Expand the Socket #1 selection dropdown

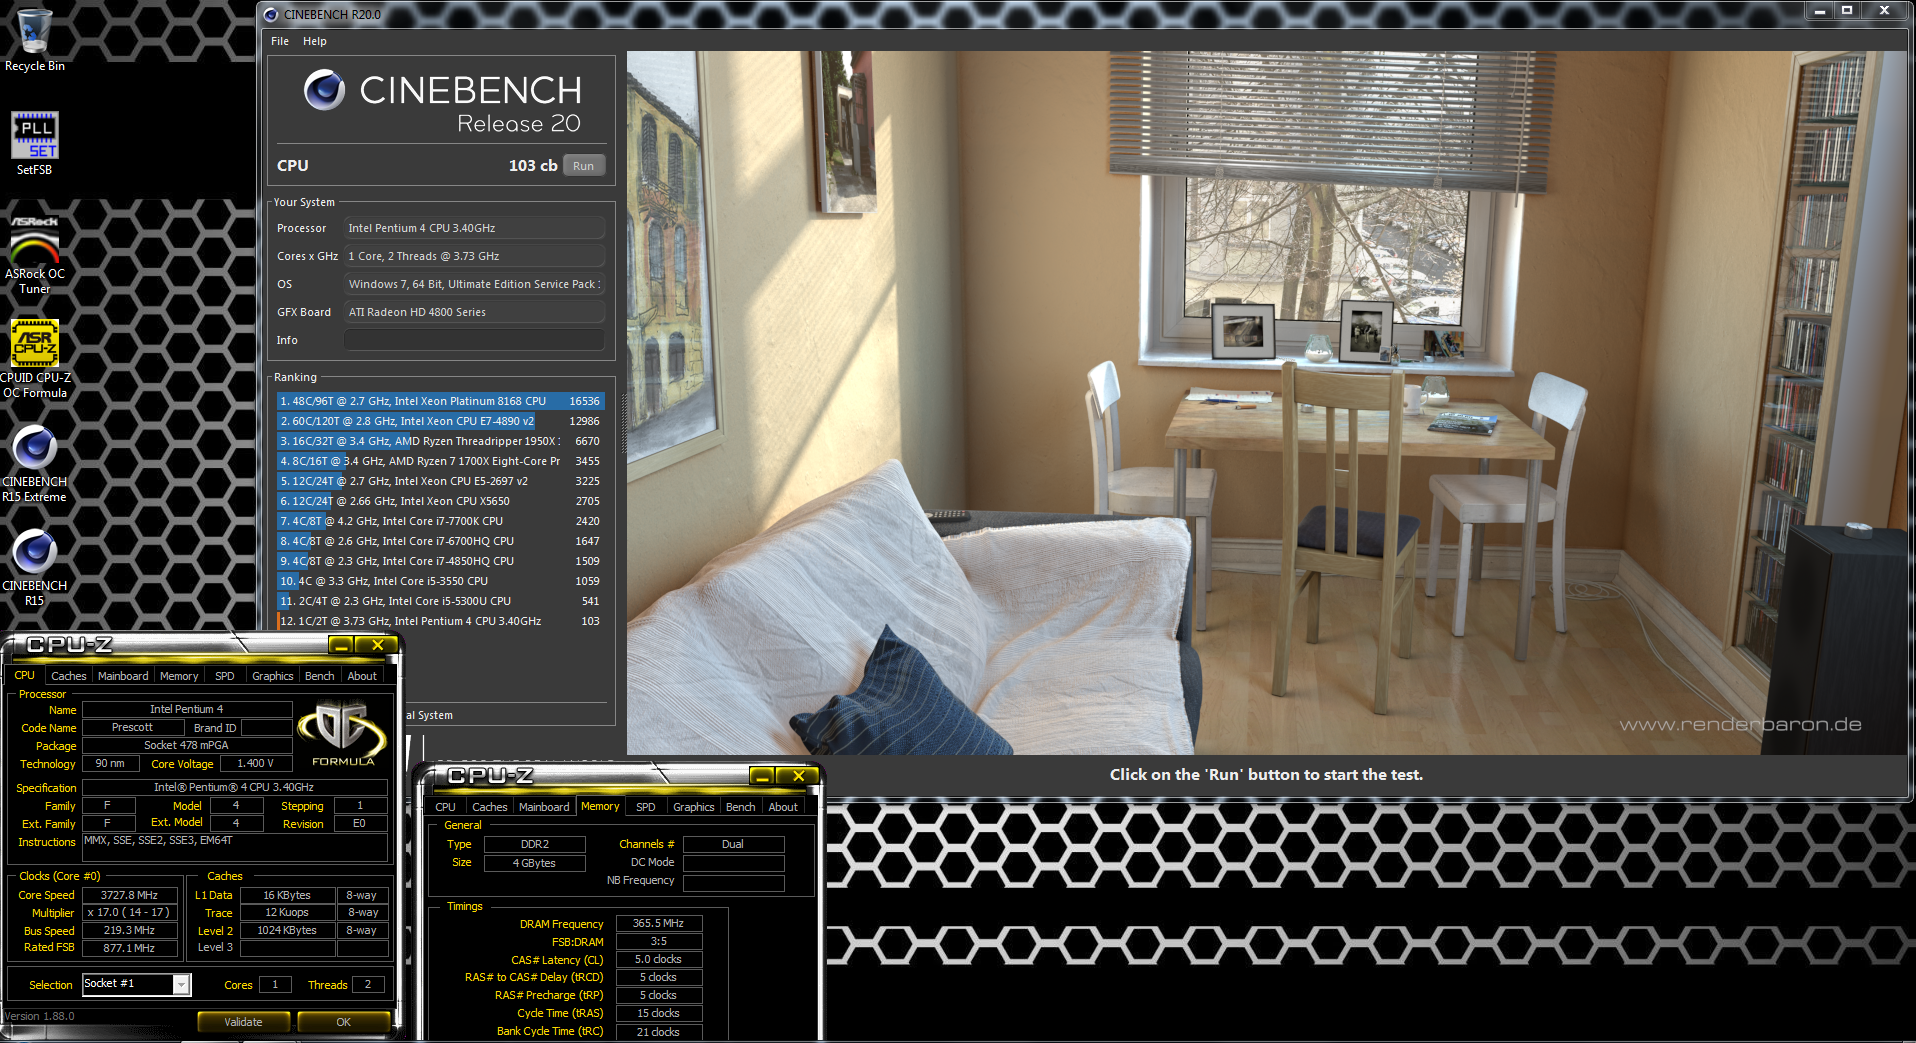181,985
